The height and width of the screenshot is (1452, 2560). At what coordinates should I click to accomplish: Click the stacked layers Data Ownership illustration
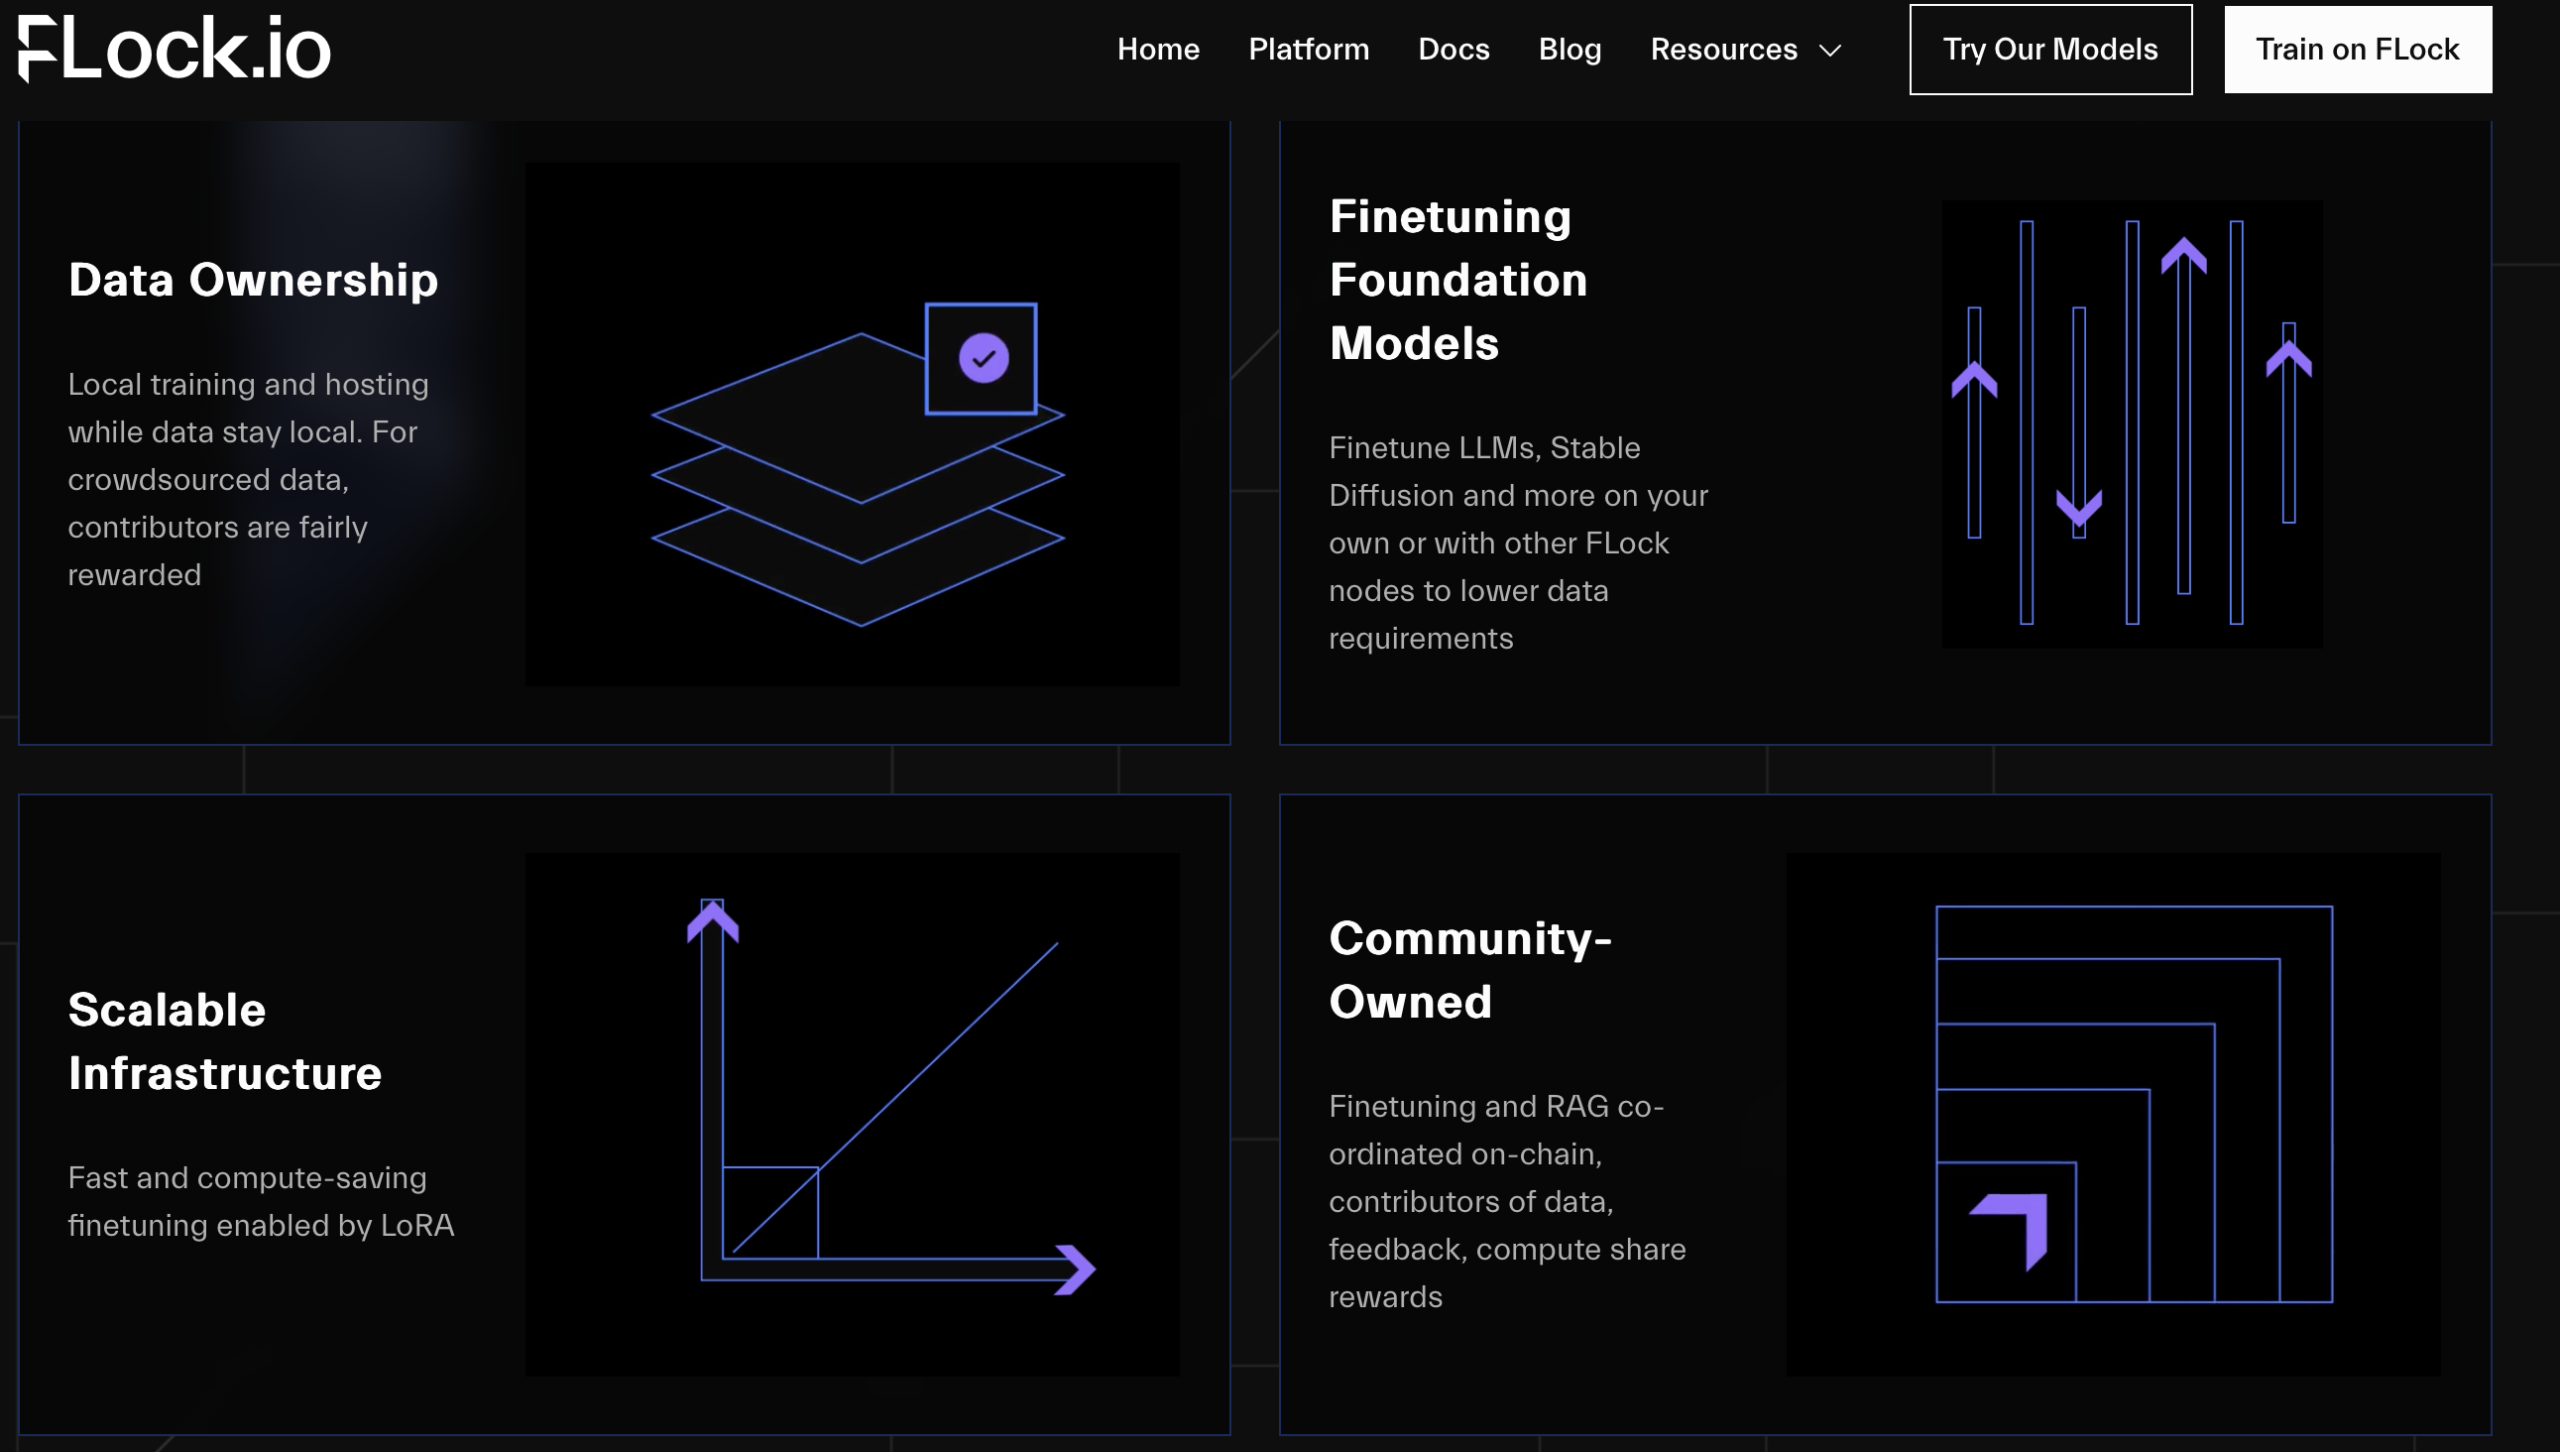coord(852,424)
